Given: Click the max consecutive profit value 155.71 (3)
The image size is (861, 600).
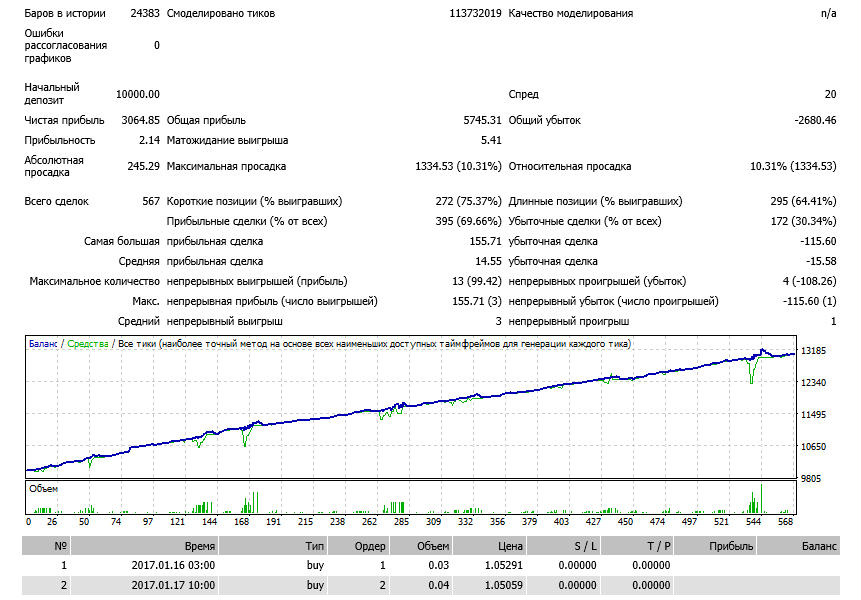Looking at the screenshot, I should click(477, 301).
